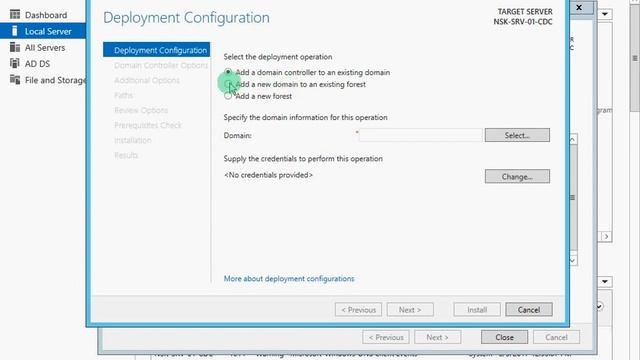This screenshot has height=360, width=640.
Task: Select Deployment Configuration wizard step
Action: (x=156, y=50)
